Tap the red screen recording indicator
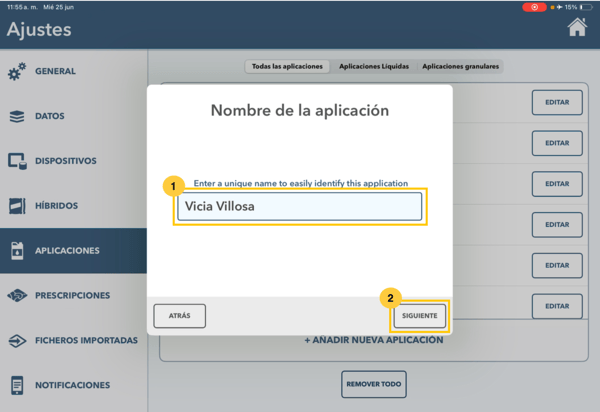This screenshot has height=412, width=600. tap(534, 7)
